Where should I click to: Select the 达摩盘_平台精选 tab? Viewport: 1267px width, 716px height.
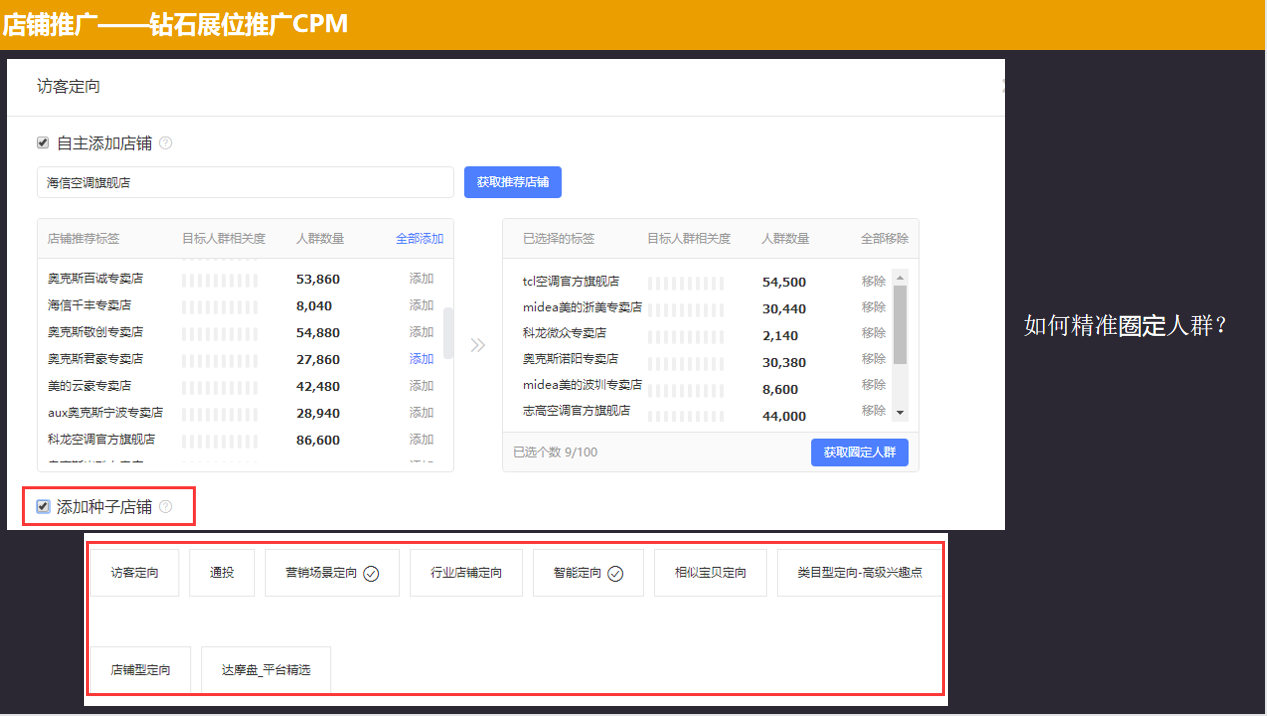click(266, 670)
